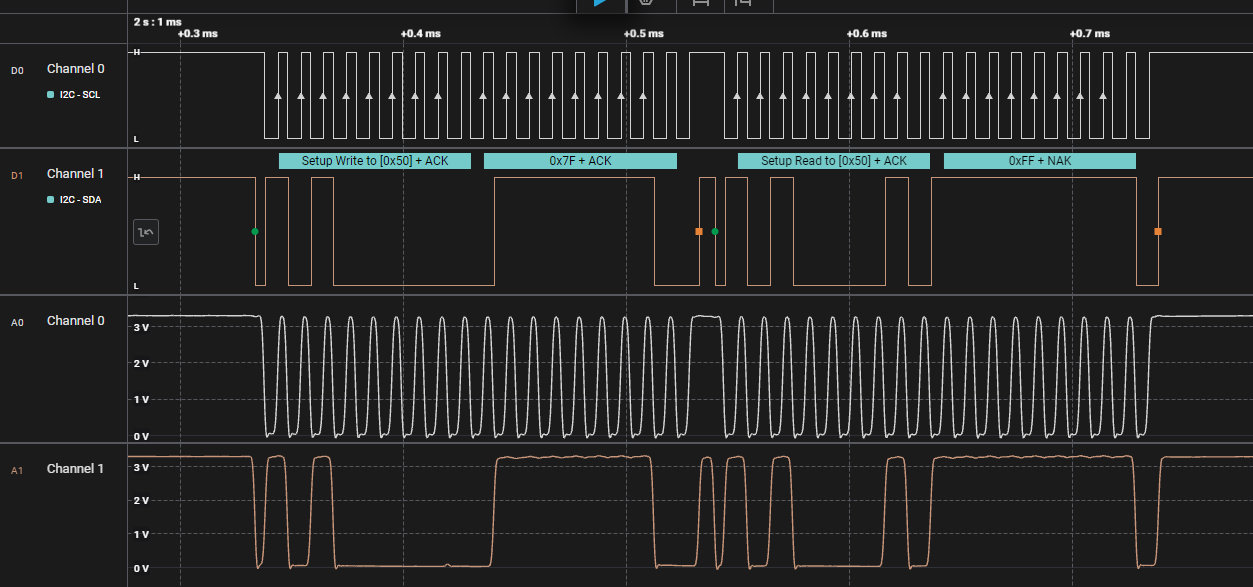1253x587 pixels.
Task: Toggle the orange marker at the far right waveform
Action: pyautogui.click(x=1157, y=230)
